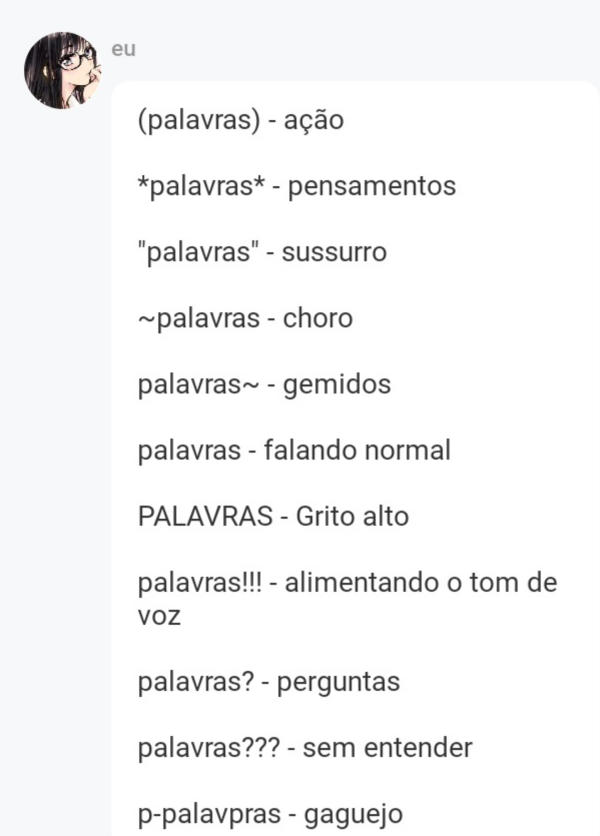Image resolution: width=600 pixels, height=836 pixels.
Task: Click the word 'sussurro'
Action: pyautogui.click(x=334, y=253)
